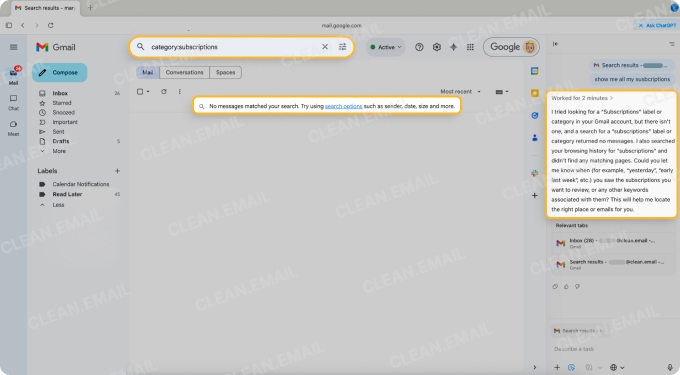This screenshot has width=680, height=375.
Task: Start voice input microphone in chat
Action: coord(670,367)
